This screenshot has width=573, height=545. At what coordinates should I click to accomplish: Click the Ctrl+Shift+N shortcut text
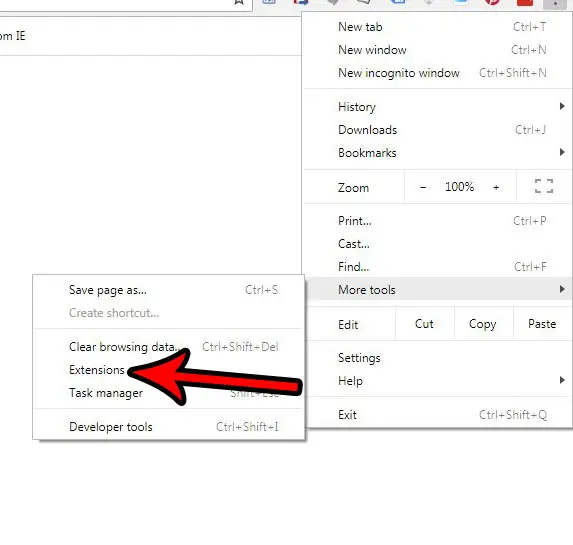[x=513, y=73]
